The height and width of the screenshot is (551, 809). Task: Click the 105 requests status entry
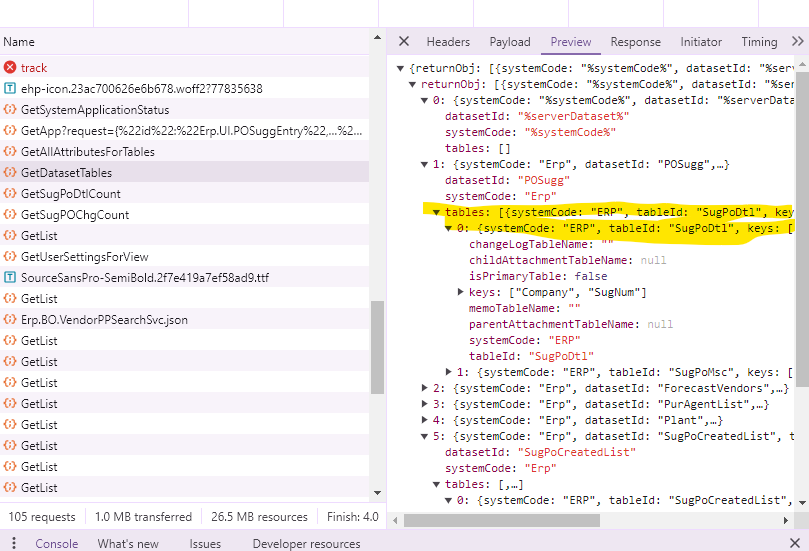coord(42,516)
